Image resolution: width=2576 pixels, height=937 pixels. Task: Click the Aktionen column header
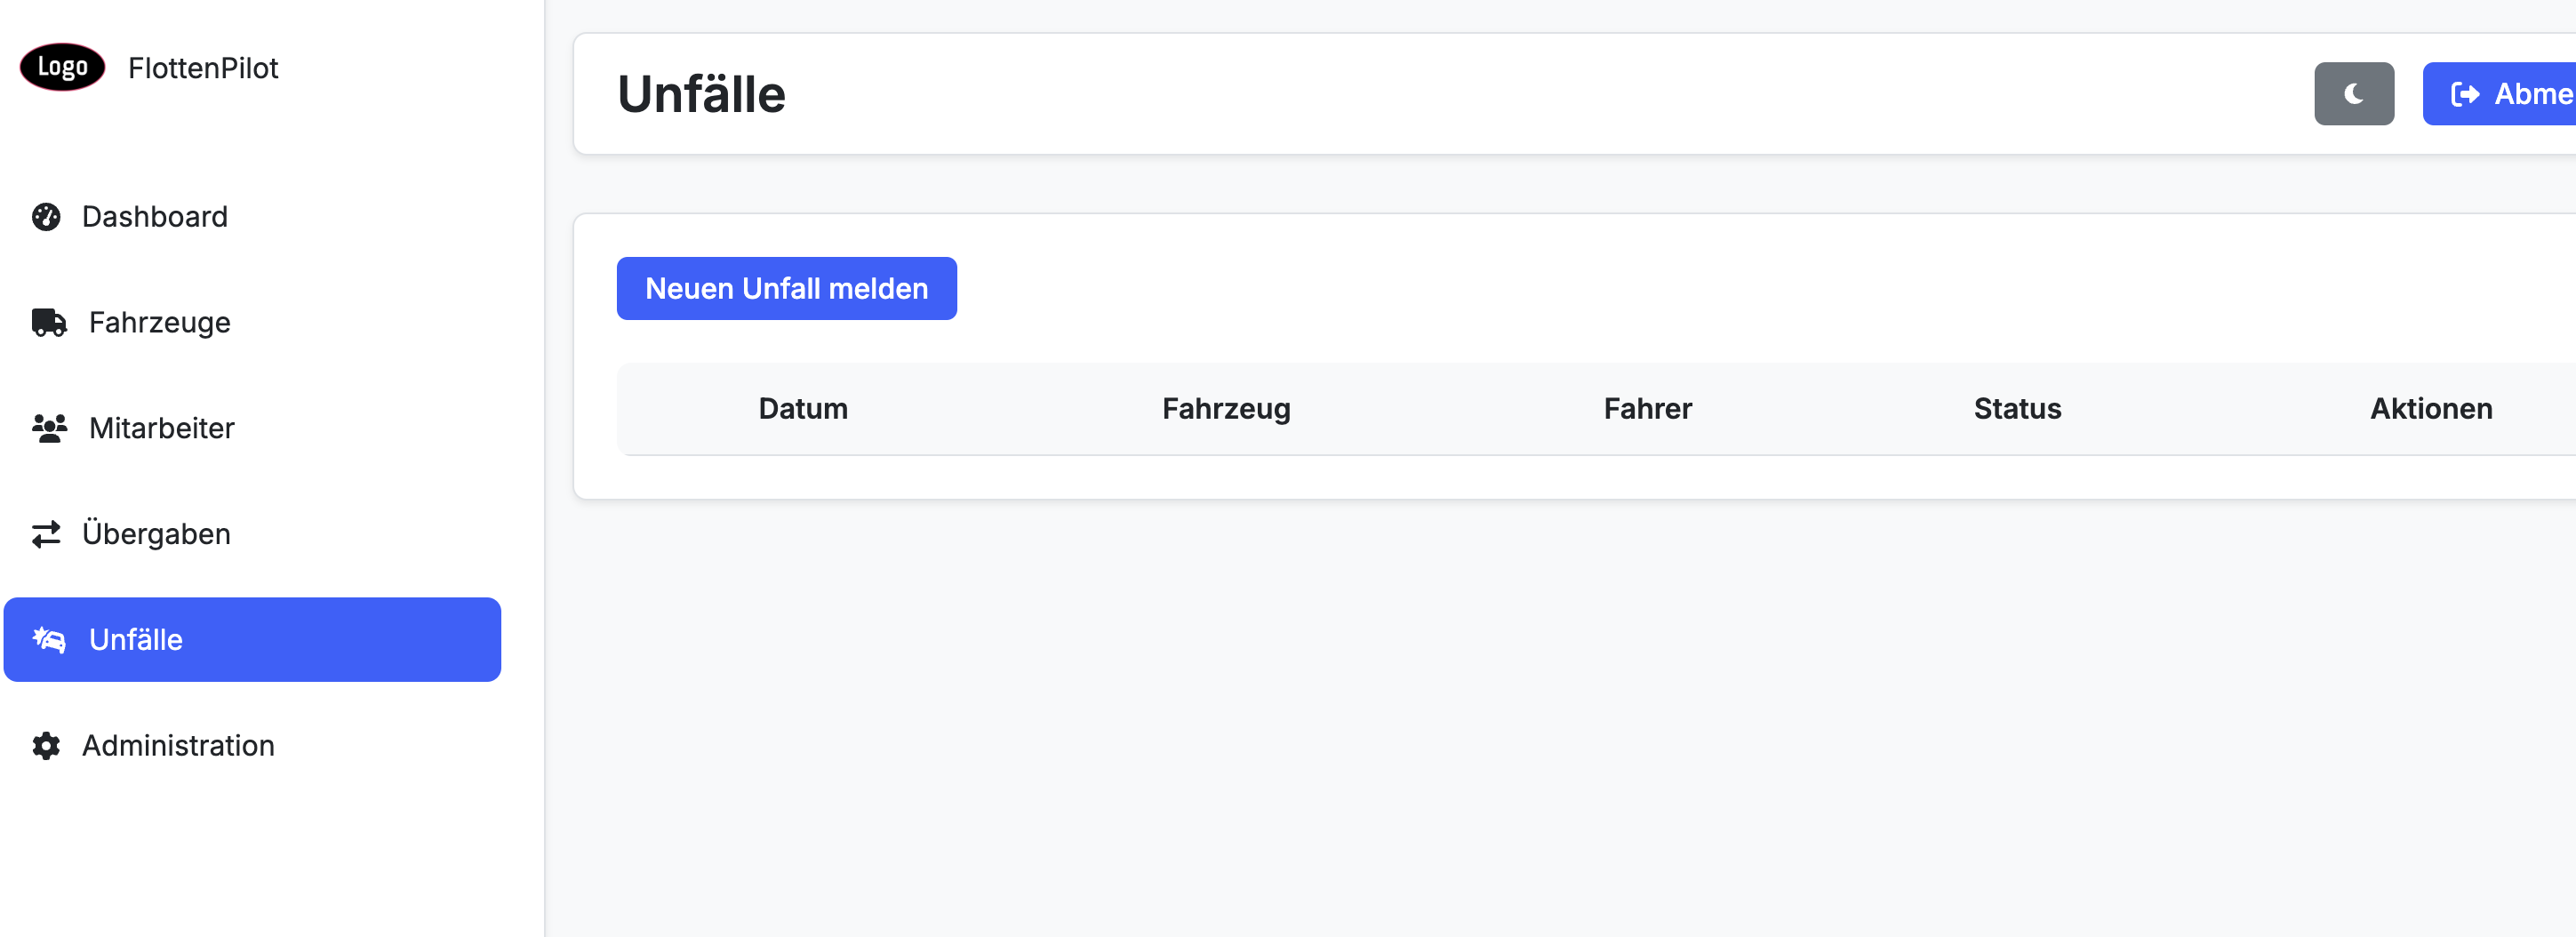(x=2431, y=408)
